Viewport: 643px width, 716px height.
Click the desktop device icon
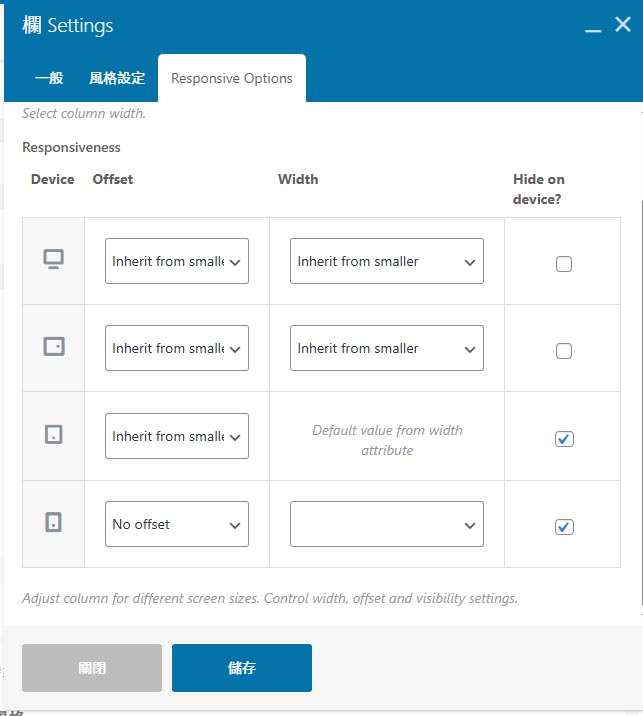coord(53,260)
